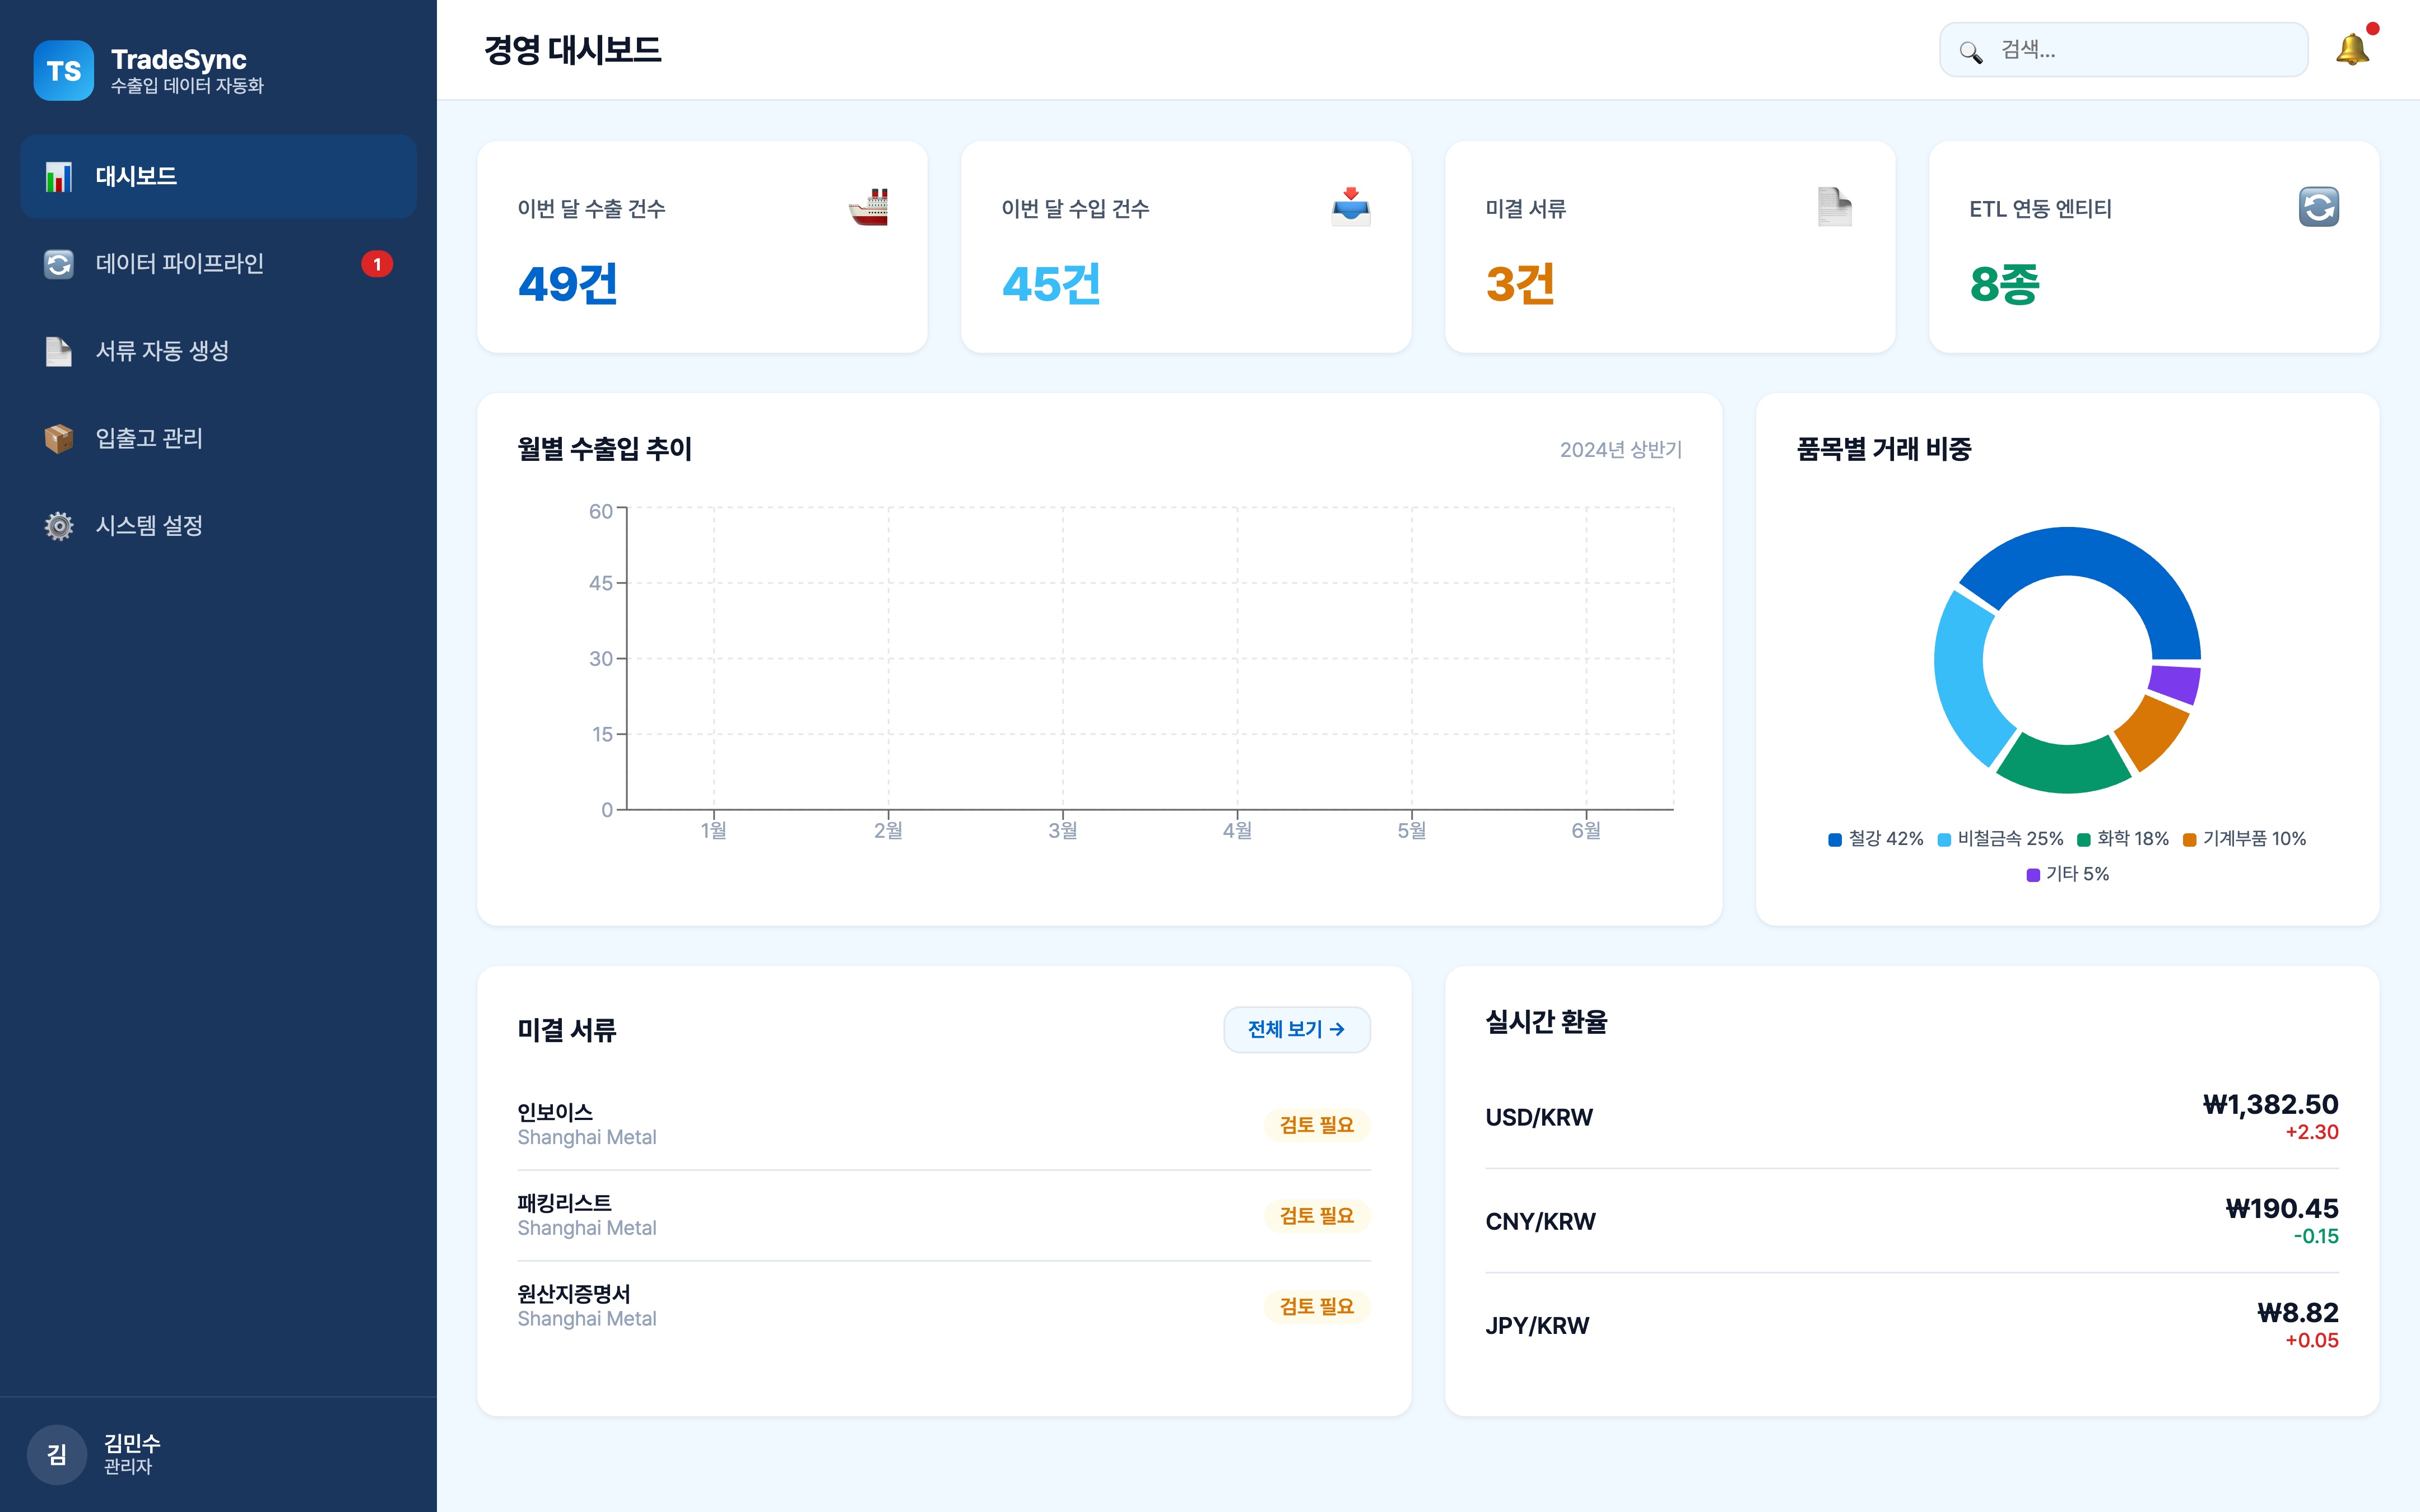Click the package icon next to 입출고 관리
Viewport: 2420px width, 1512px height.
(x=58, y=438)
